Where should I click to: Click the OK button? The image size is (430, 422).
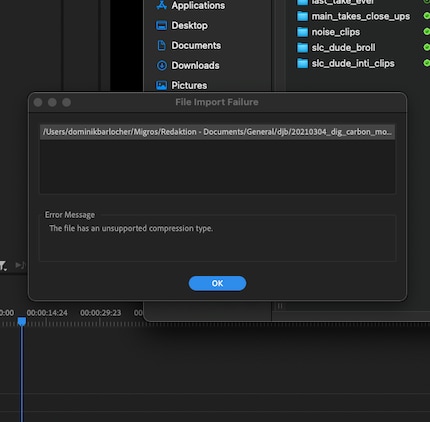pyautogui.click(x=217, y=283)
